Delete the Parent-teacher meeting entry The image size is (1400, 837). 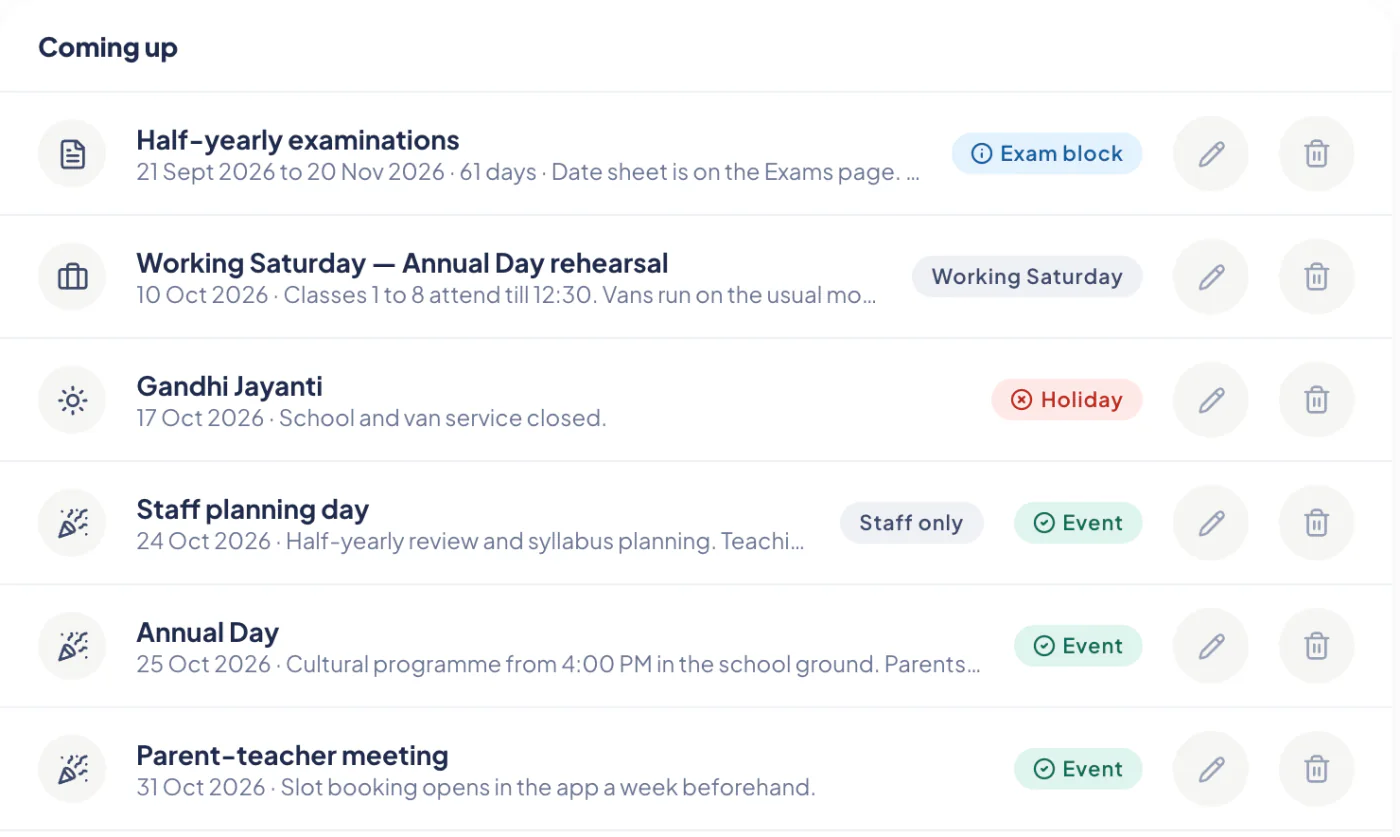click(1317, 769)
